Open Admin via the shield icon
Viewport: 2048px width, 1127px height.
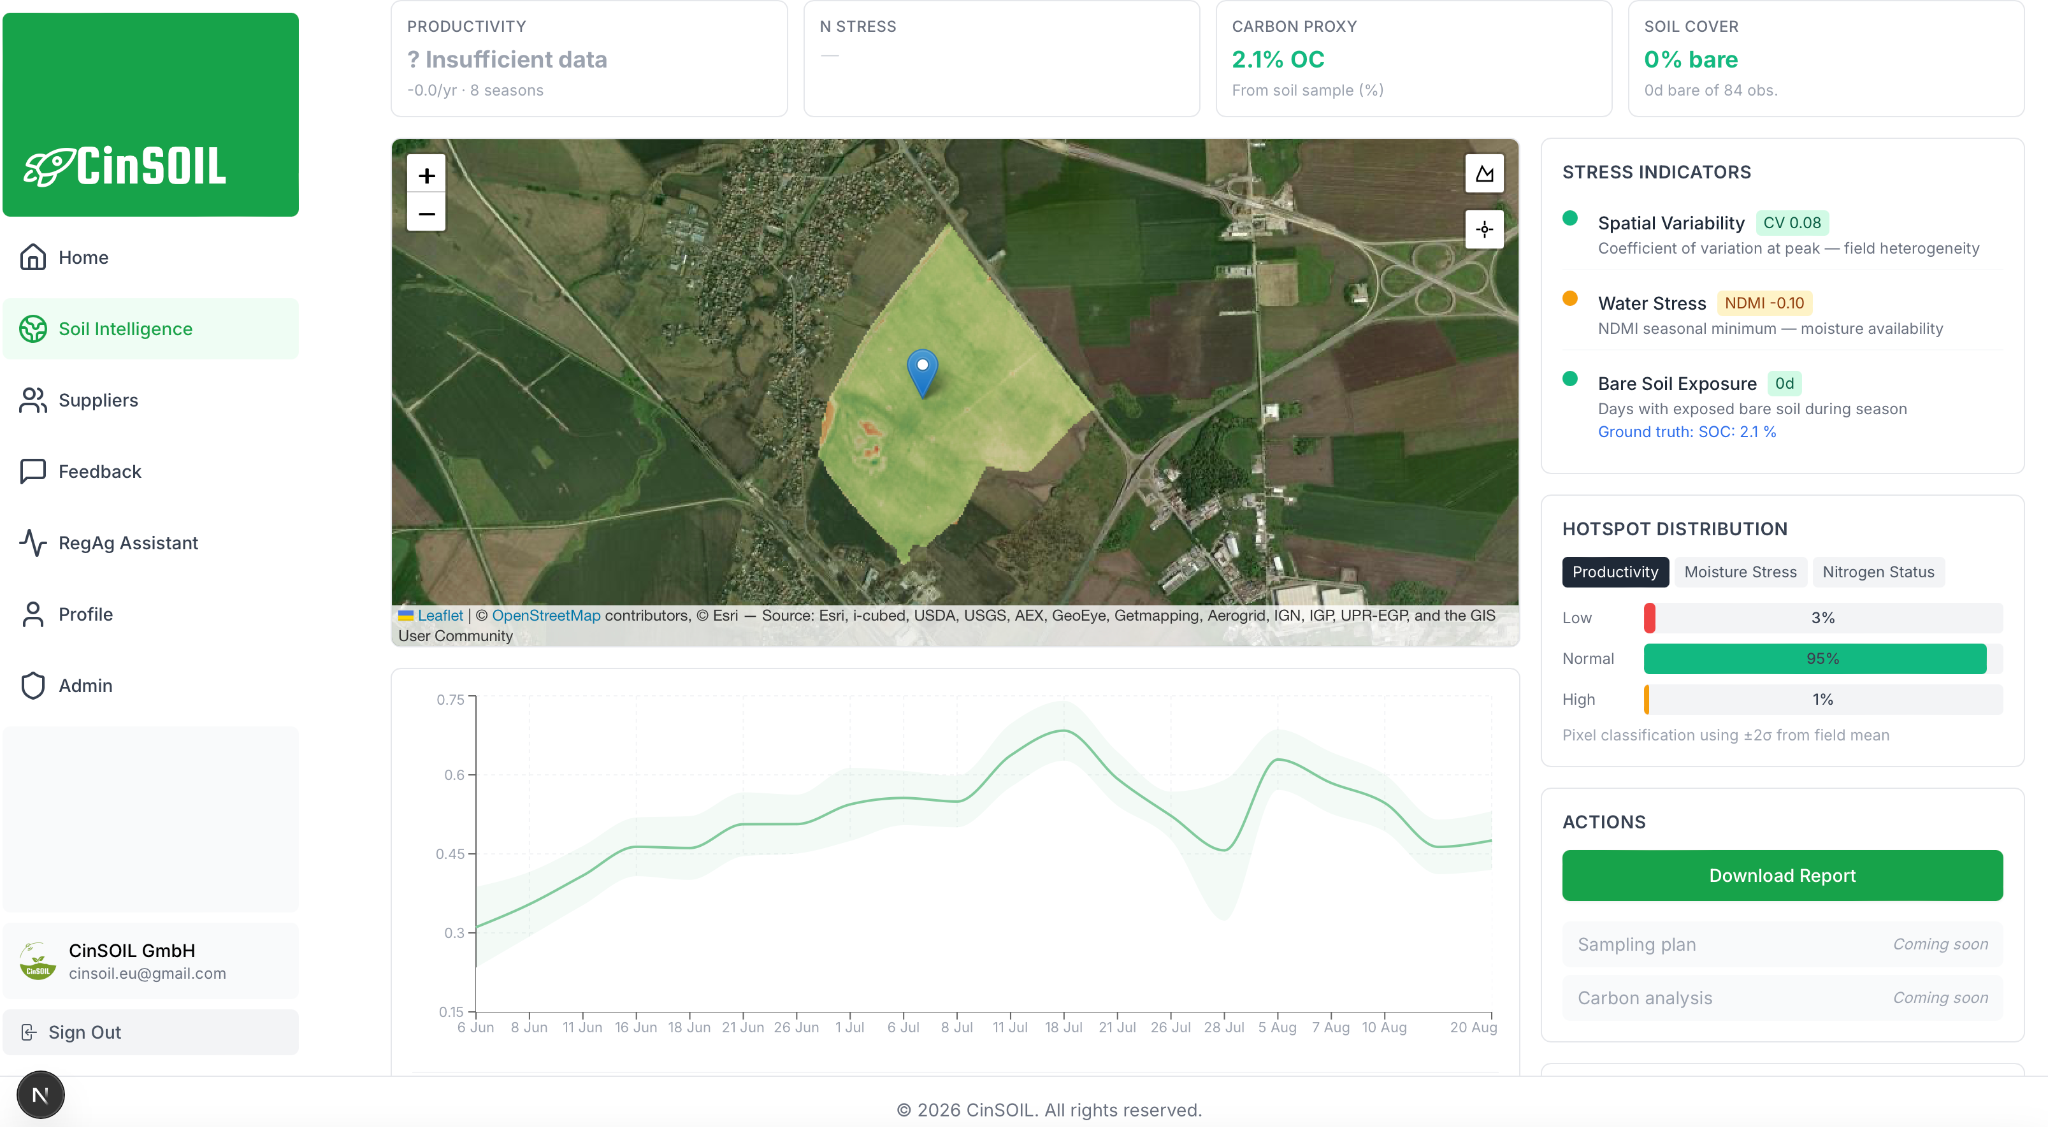[x=33, y=685]
